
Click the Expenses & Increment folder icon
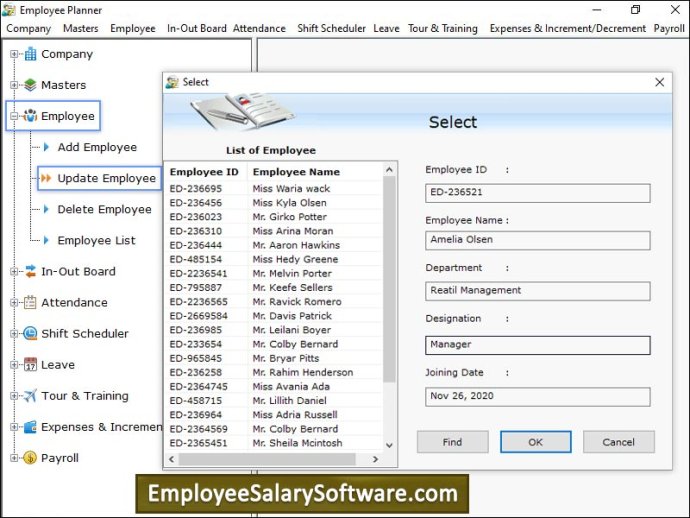pyautogui.click(x=30, y=426)
